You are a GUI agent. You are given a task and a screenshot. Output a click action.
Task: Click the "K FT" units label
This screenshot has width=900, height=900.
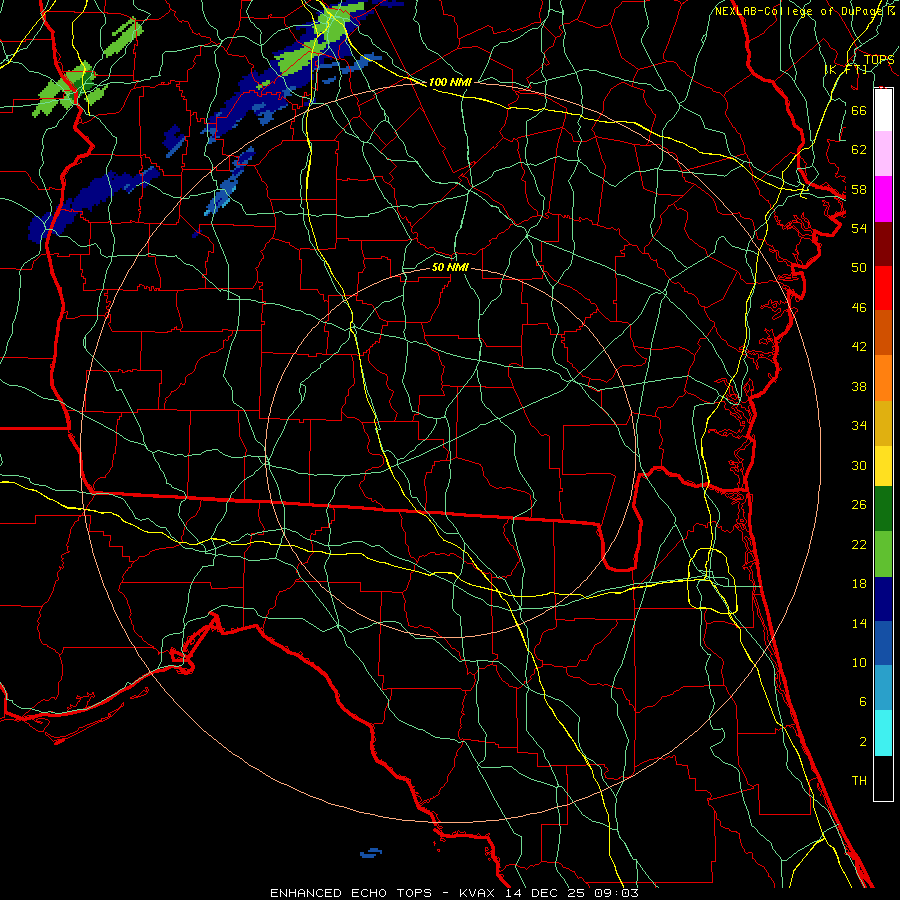pyautogui.click(x=846, y=69)
